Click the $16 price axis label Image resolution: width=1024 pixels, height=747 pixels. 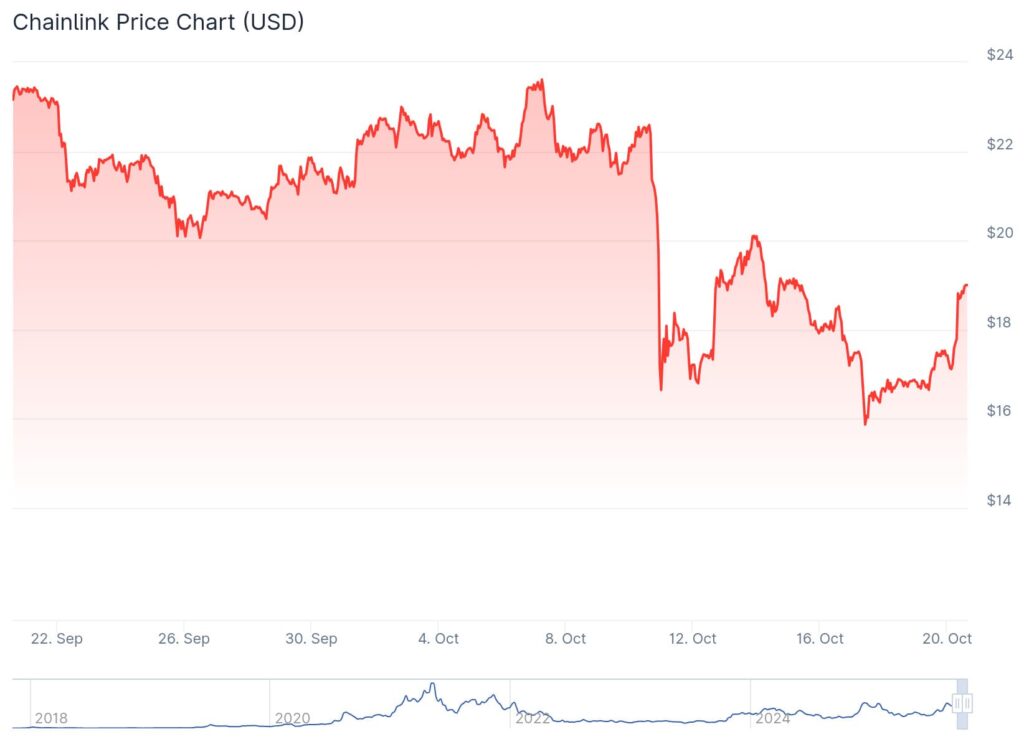997,411
